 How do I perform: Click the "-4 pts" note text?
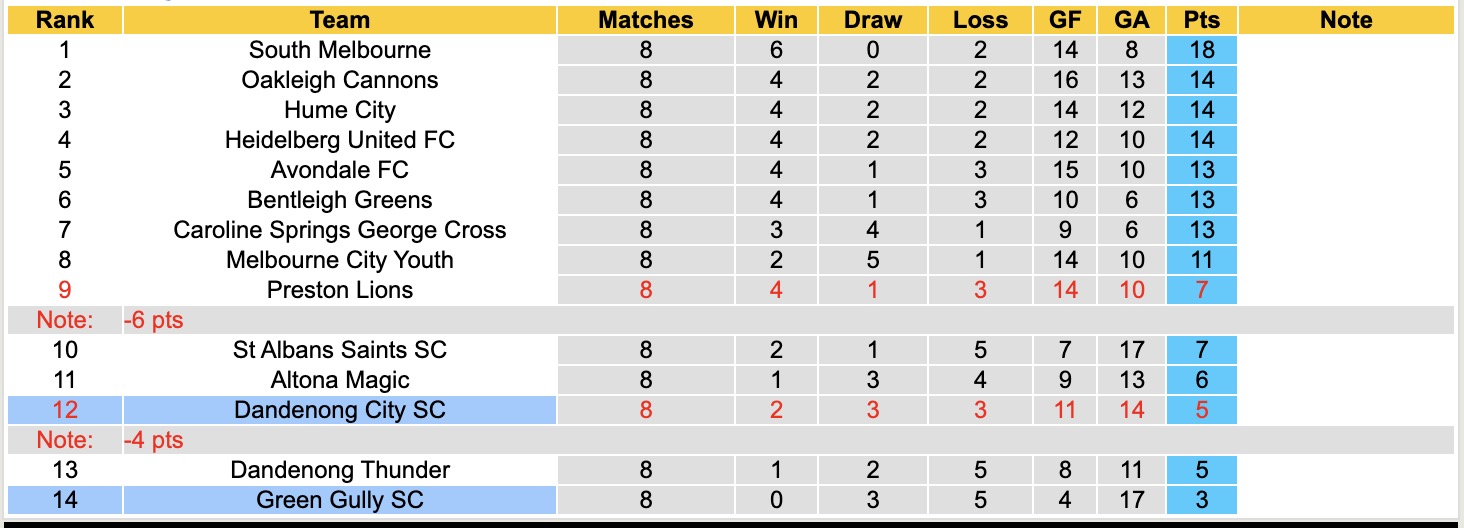point(154,441)
